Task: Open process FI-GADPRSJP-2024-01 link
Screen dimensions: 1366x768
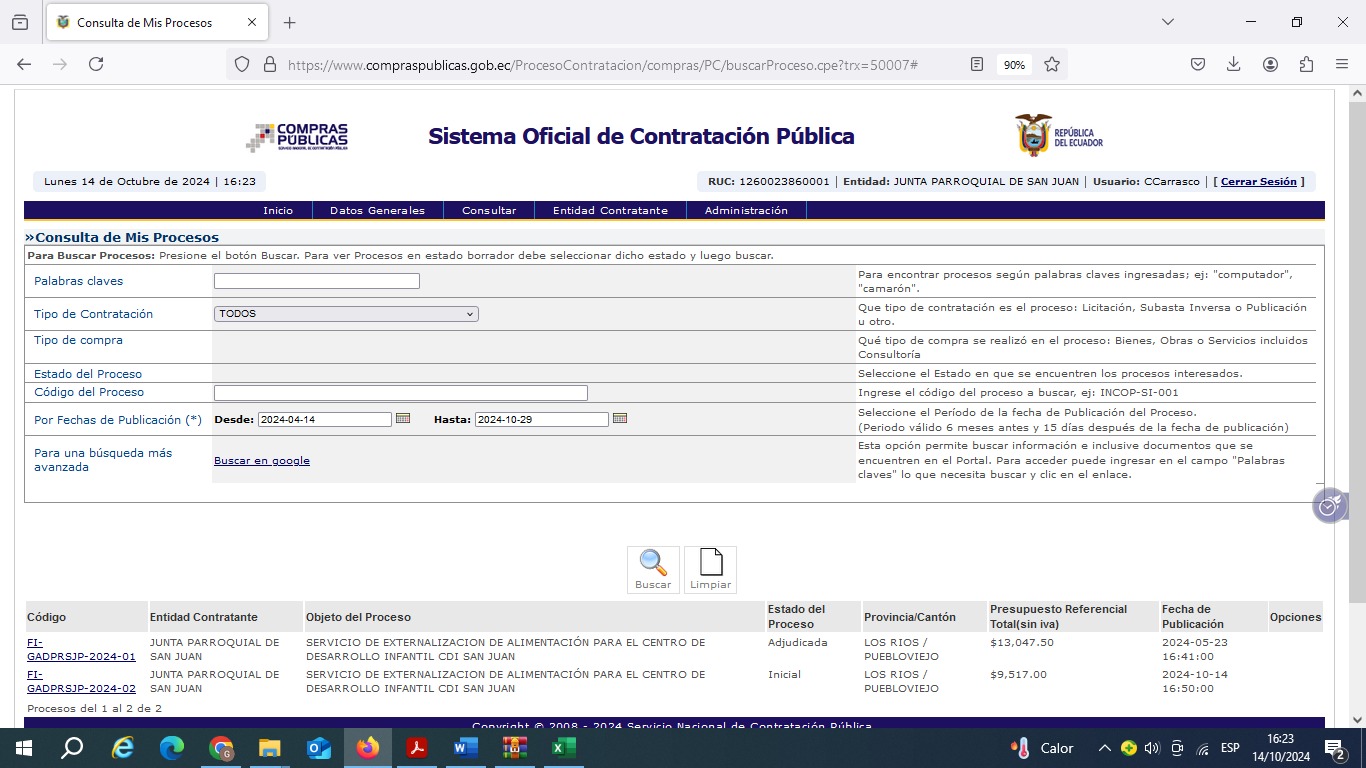Action: coord(81,650)
